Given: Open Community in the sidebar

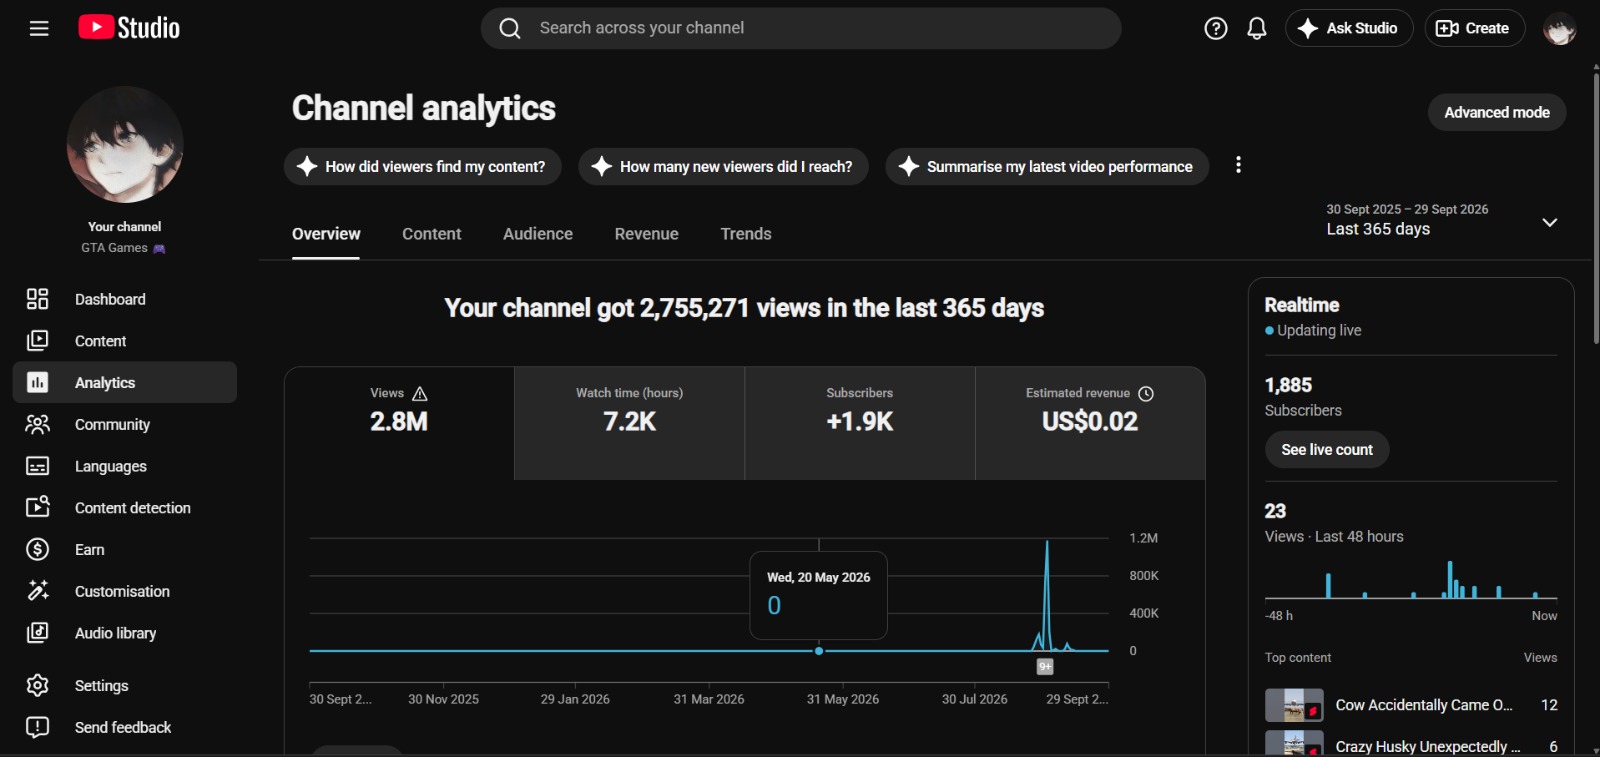Looking at the screenshot, I should 125,424.
